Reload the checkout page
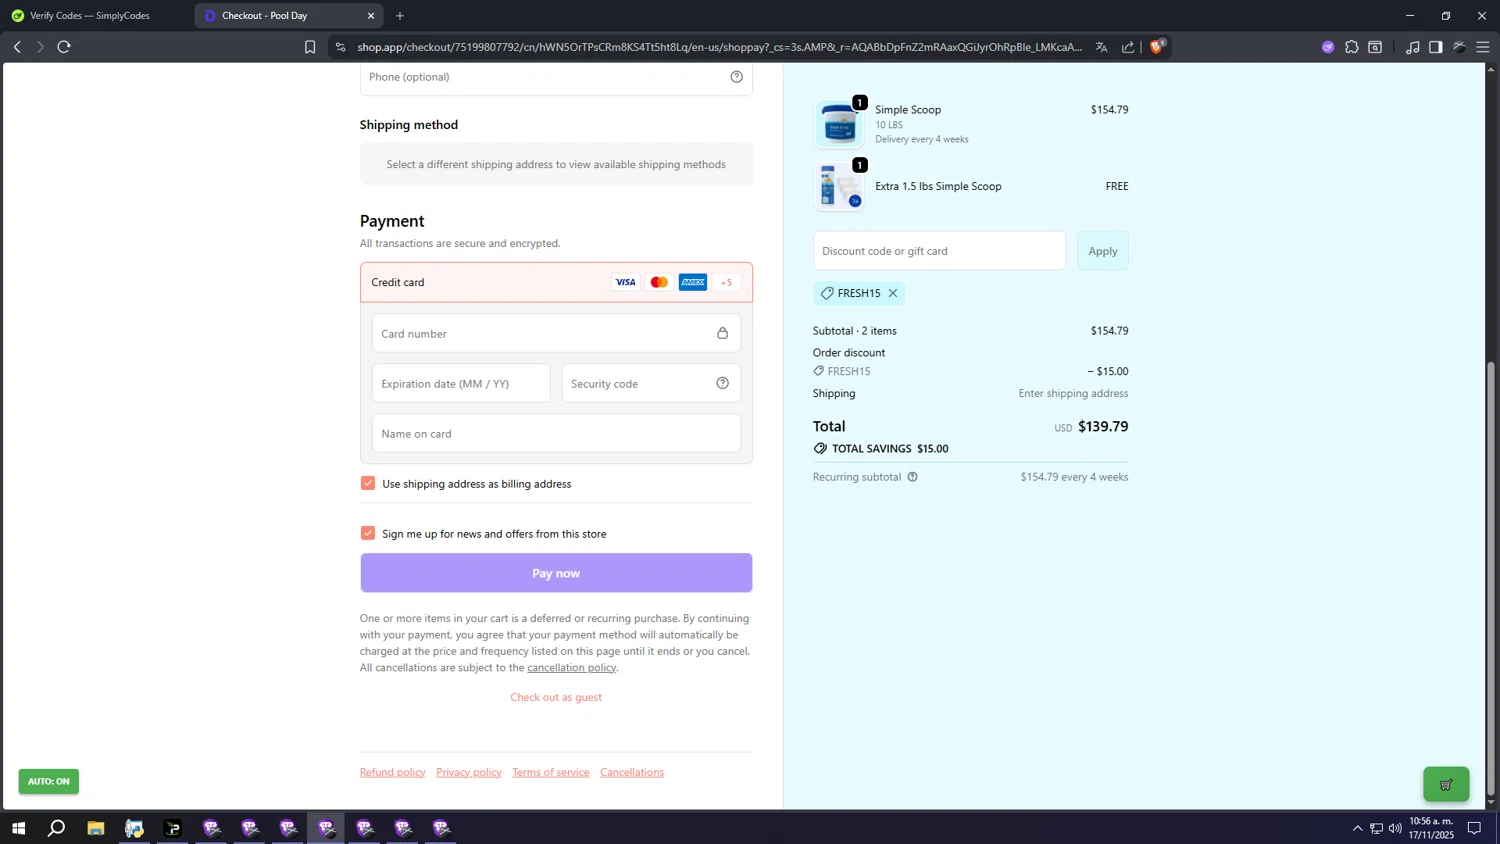1500x844 pixels. click(64, 47)
